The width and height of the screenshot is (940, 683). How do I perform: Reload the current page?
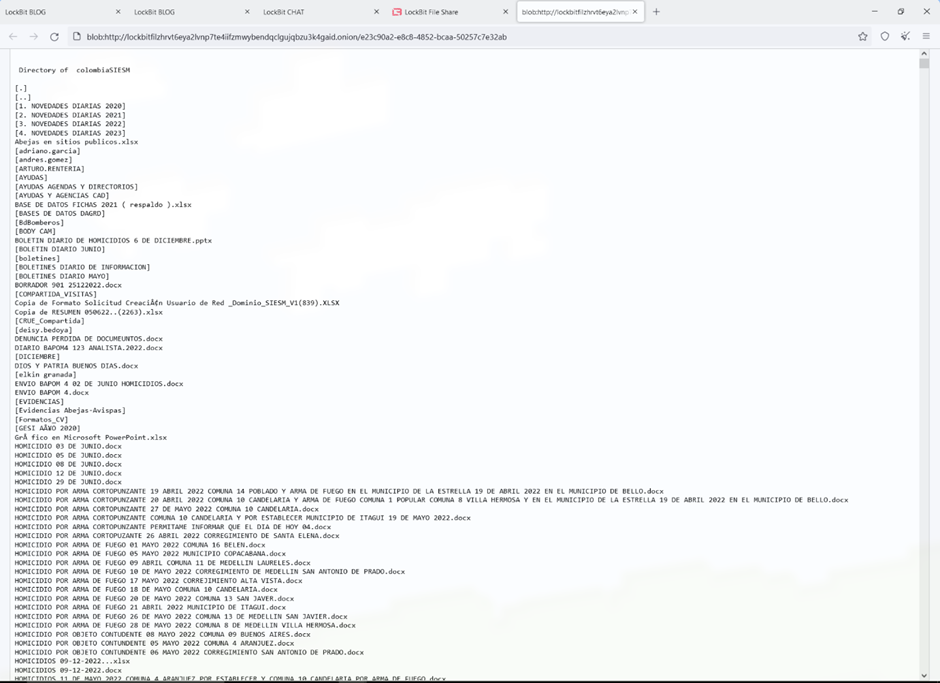pos(54,37)
